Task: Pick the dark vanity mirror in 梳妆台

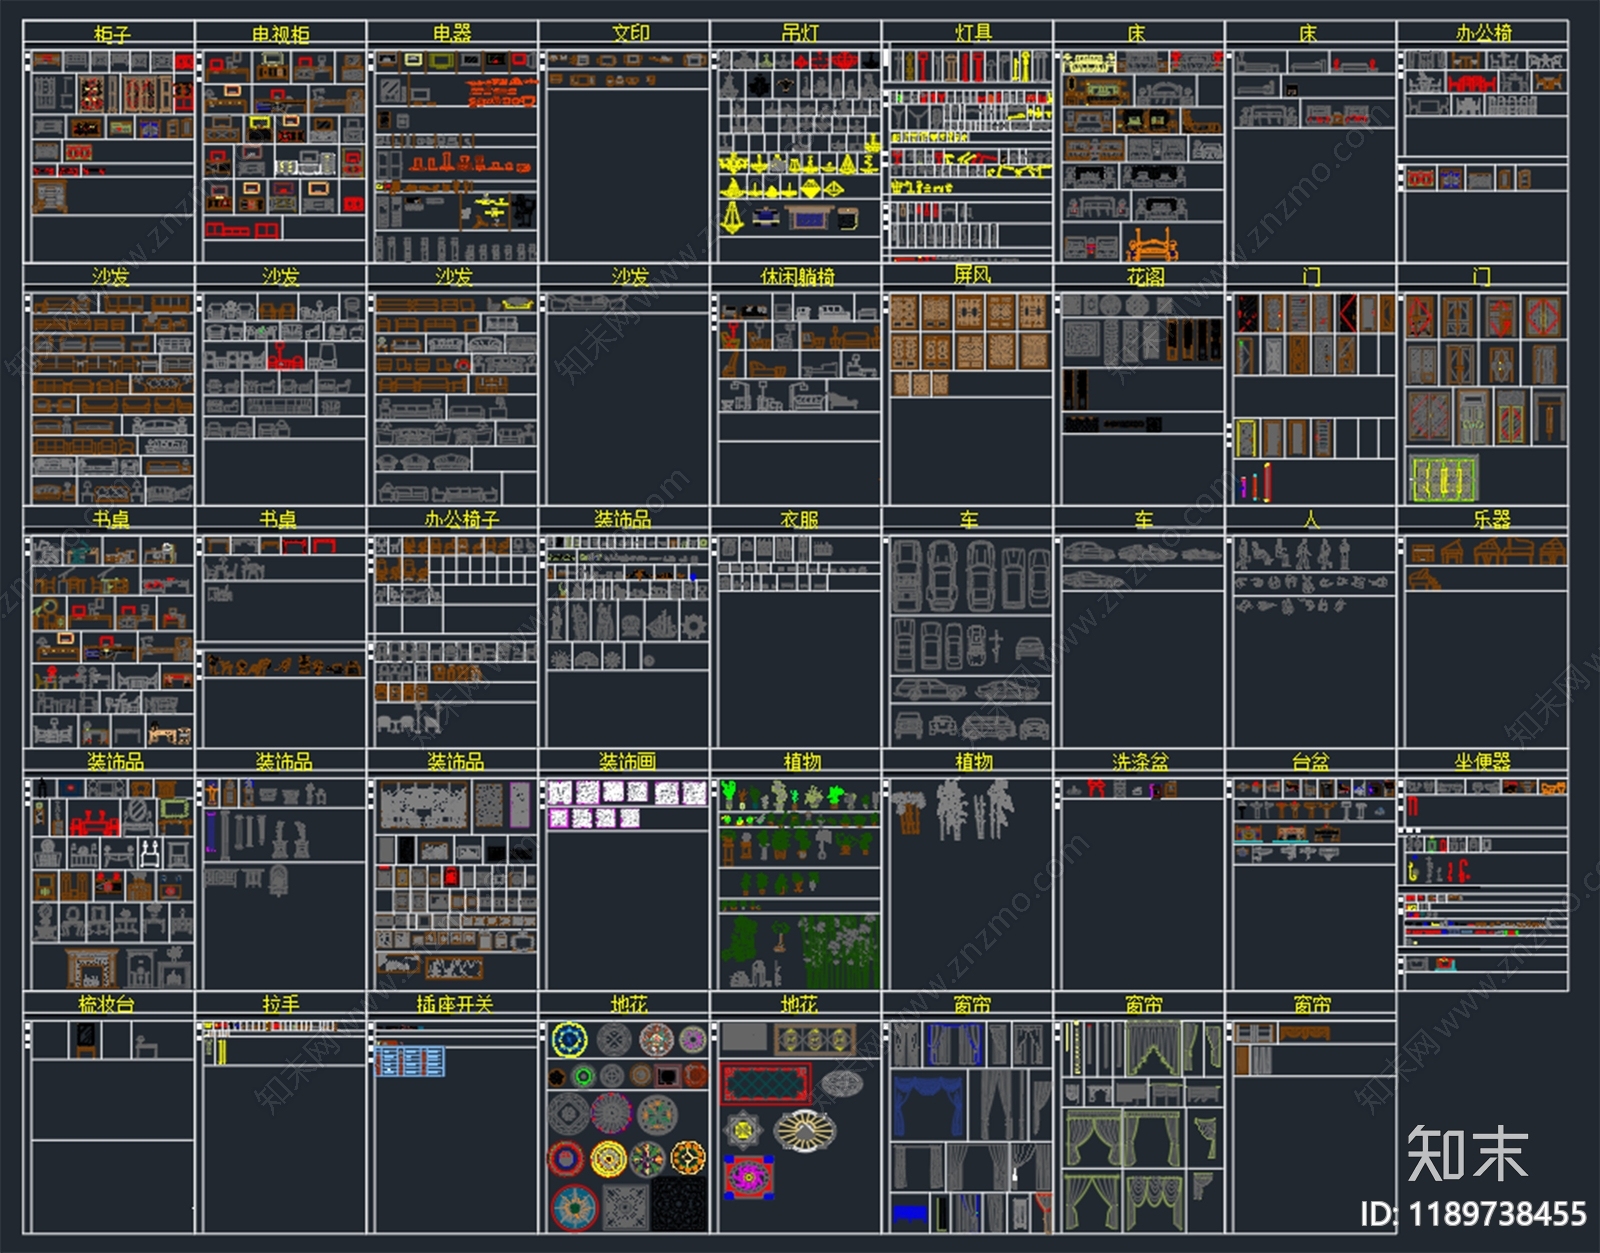Action: coord(87,1039)
